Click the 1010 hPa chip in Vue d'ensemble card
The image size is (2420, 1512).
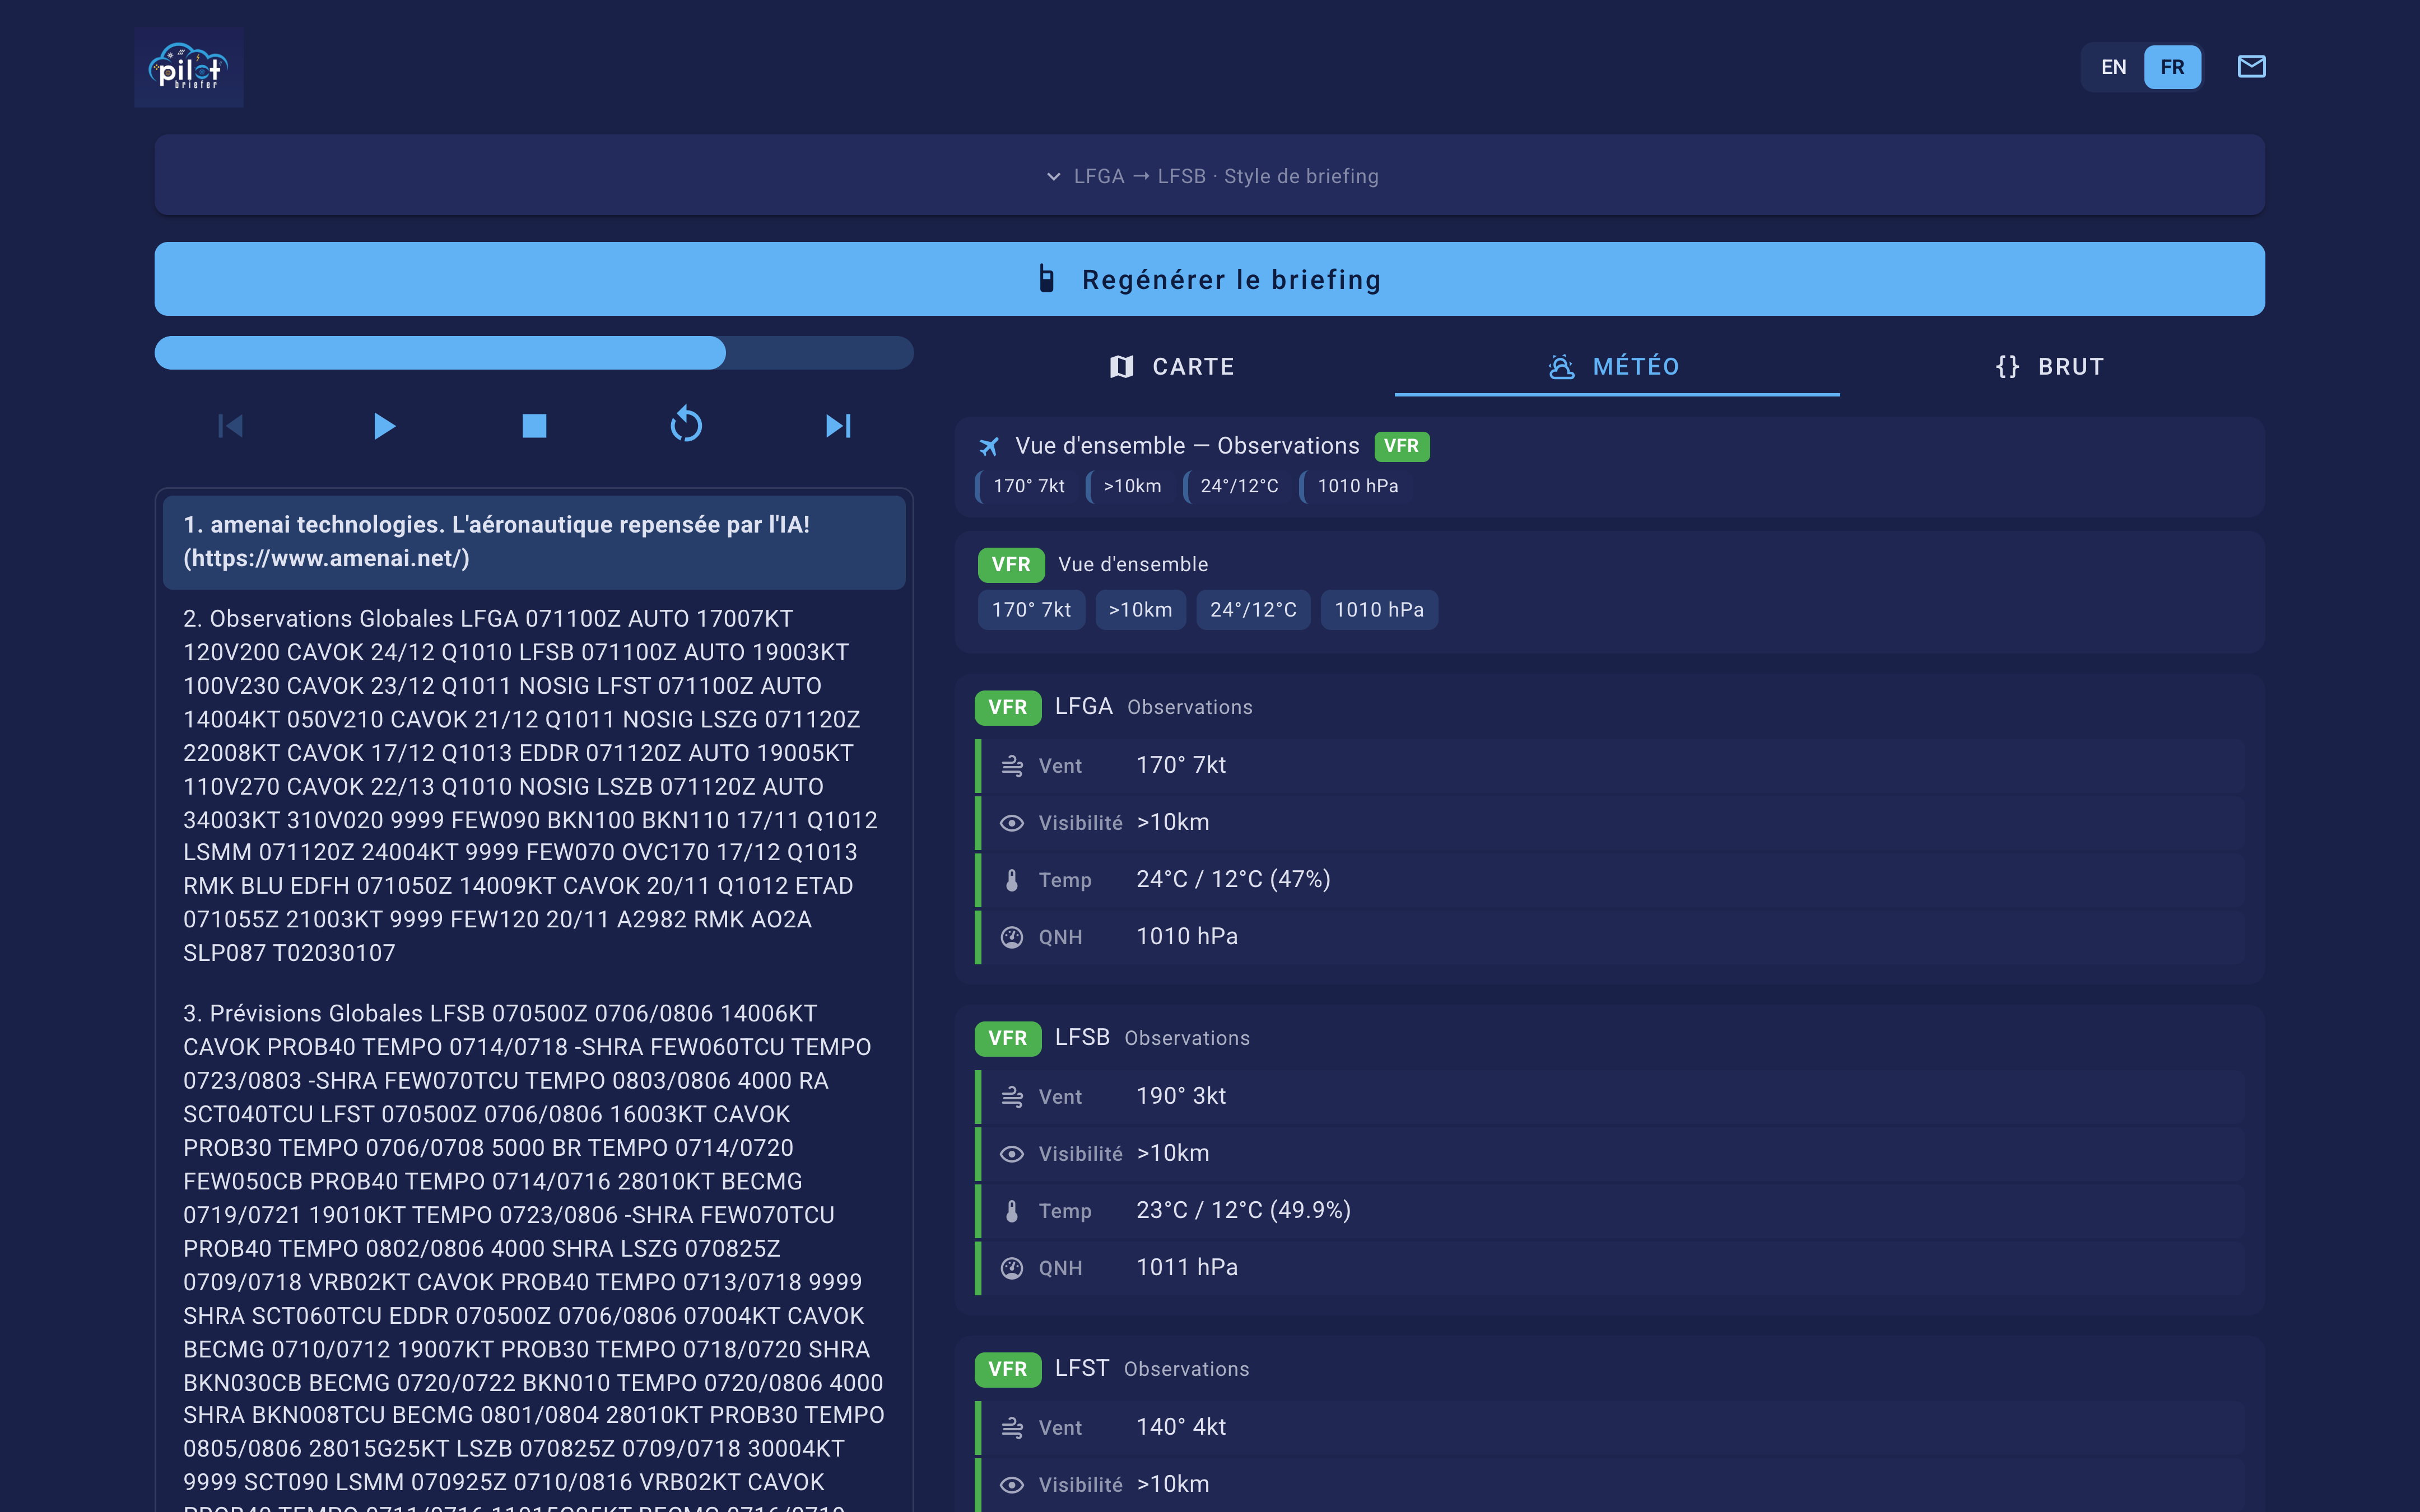(x=1379, y=610)
